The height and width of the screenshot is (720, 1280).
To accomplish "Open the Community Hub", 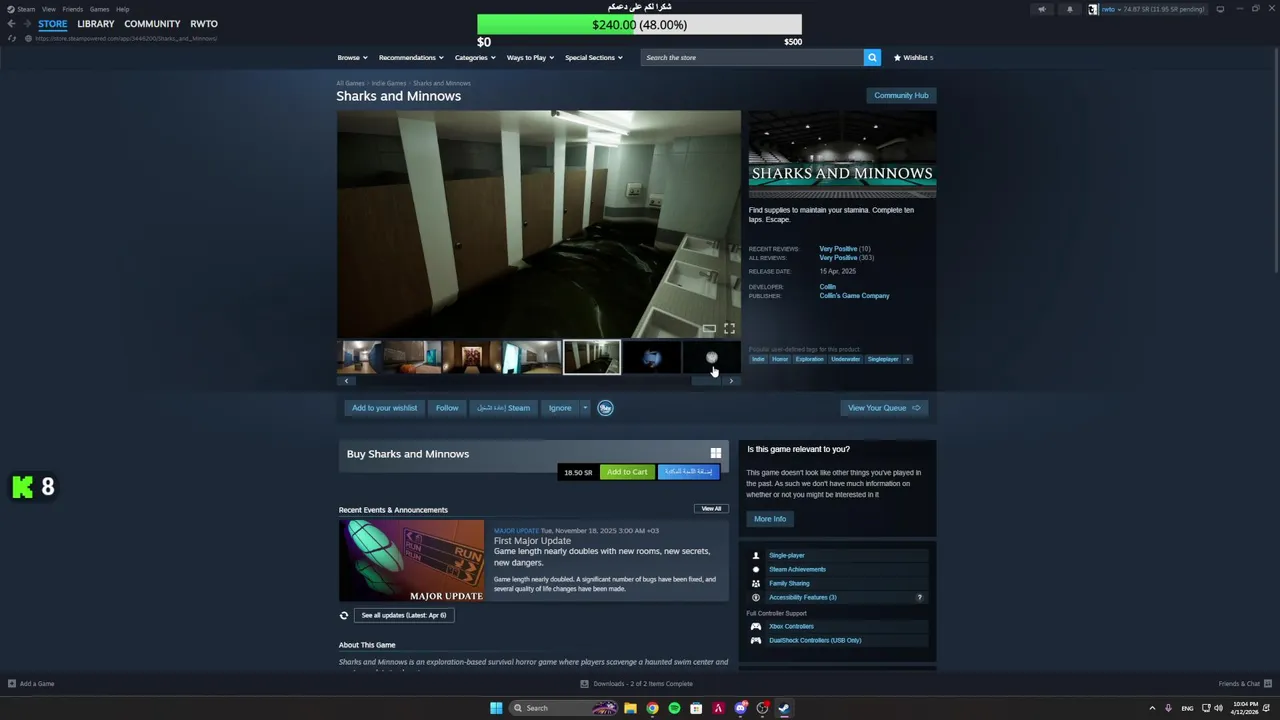I will pos(901,95).
